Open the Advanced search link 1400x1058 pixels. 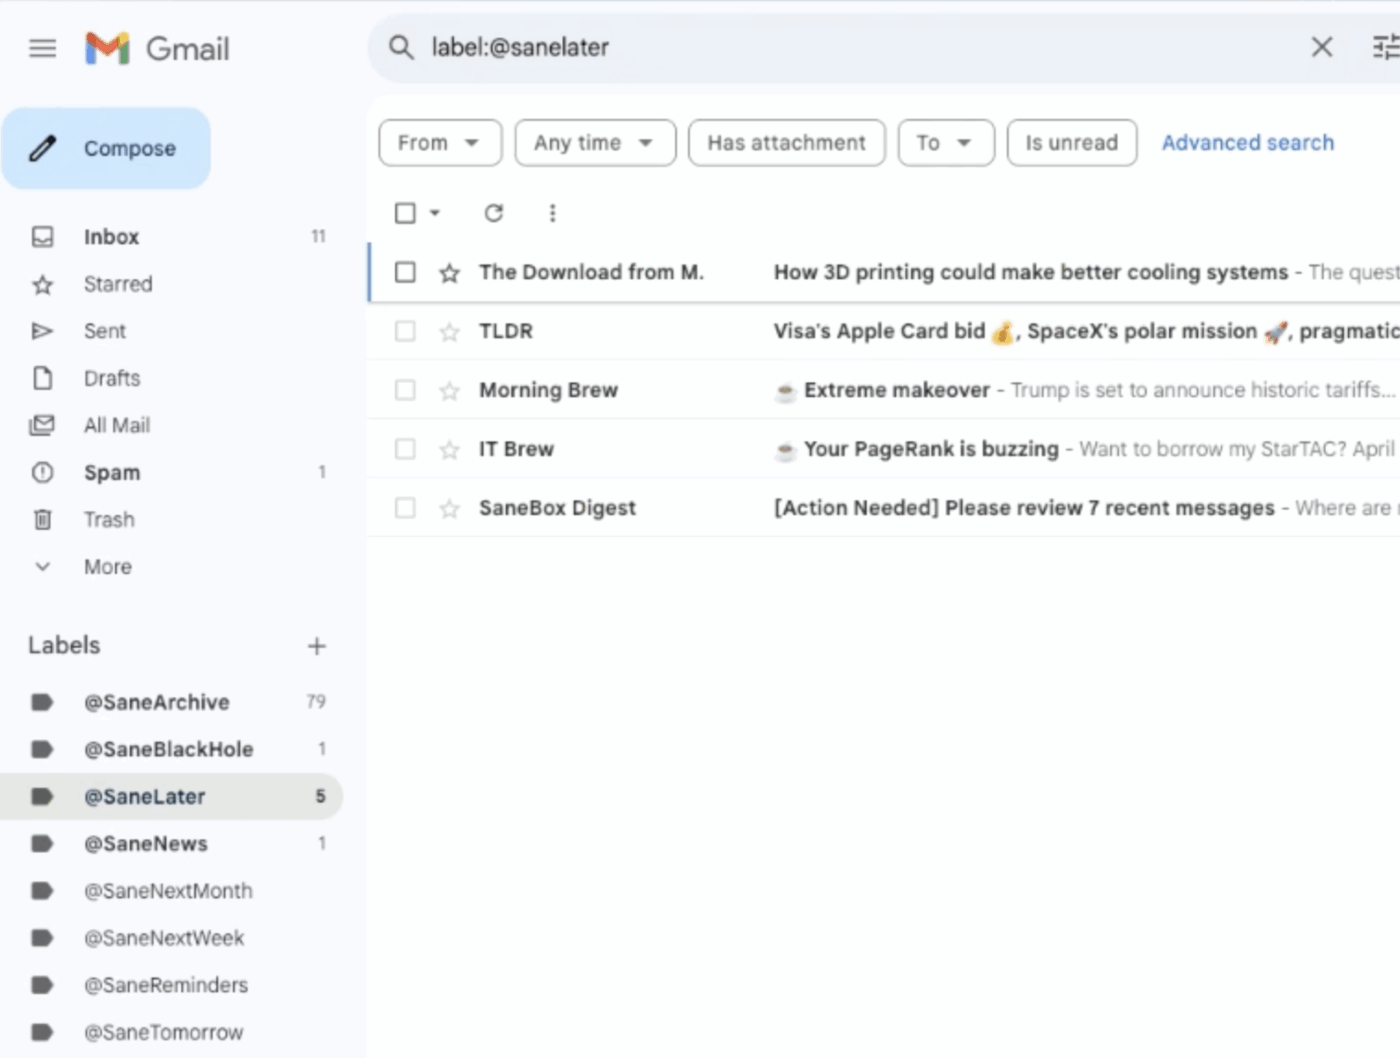point(1247,143)
